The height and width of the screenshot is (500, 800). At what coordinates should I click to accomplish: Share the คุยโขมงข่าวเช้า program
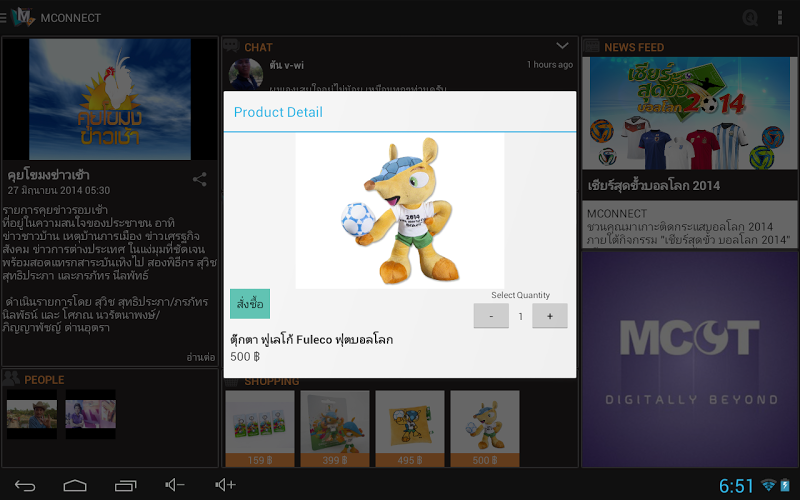pos(199,179)
